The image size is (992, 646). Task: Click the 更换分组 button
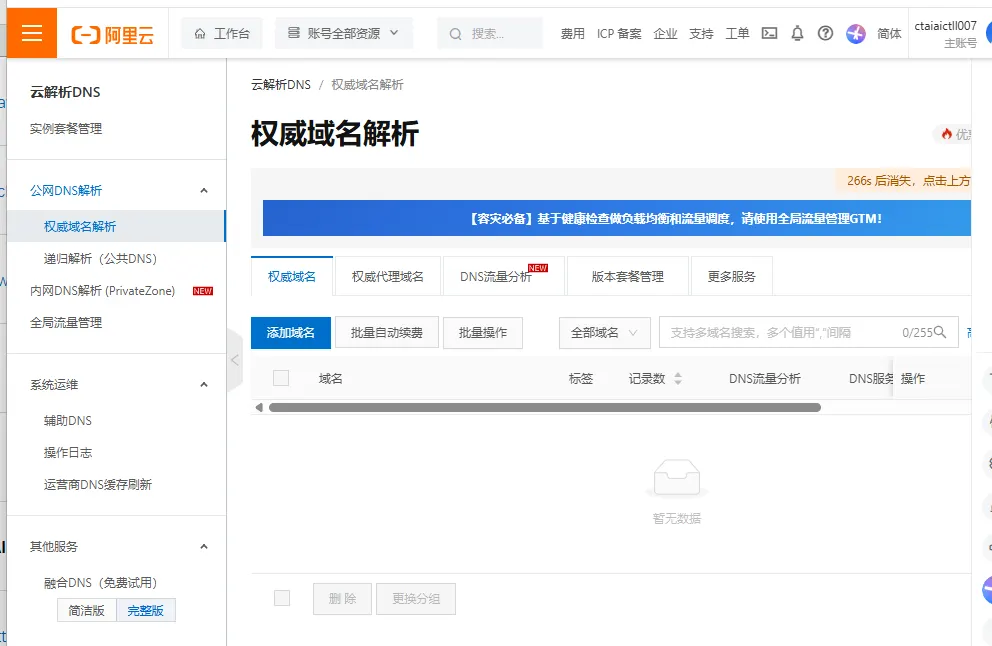416,599
